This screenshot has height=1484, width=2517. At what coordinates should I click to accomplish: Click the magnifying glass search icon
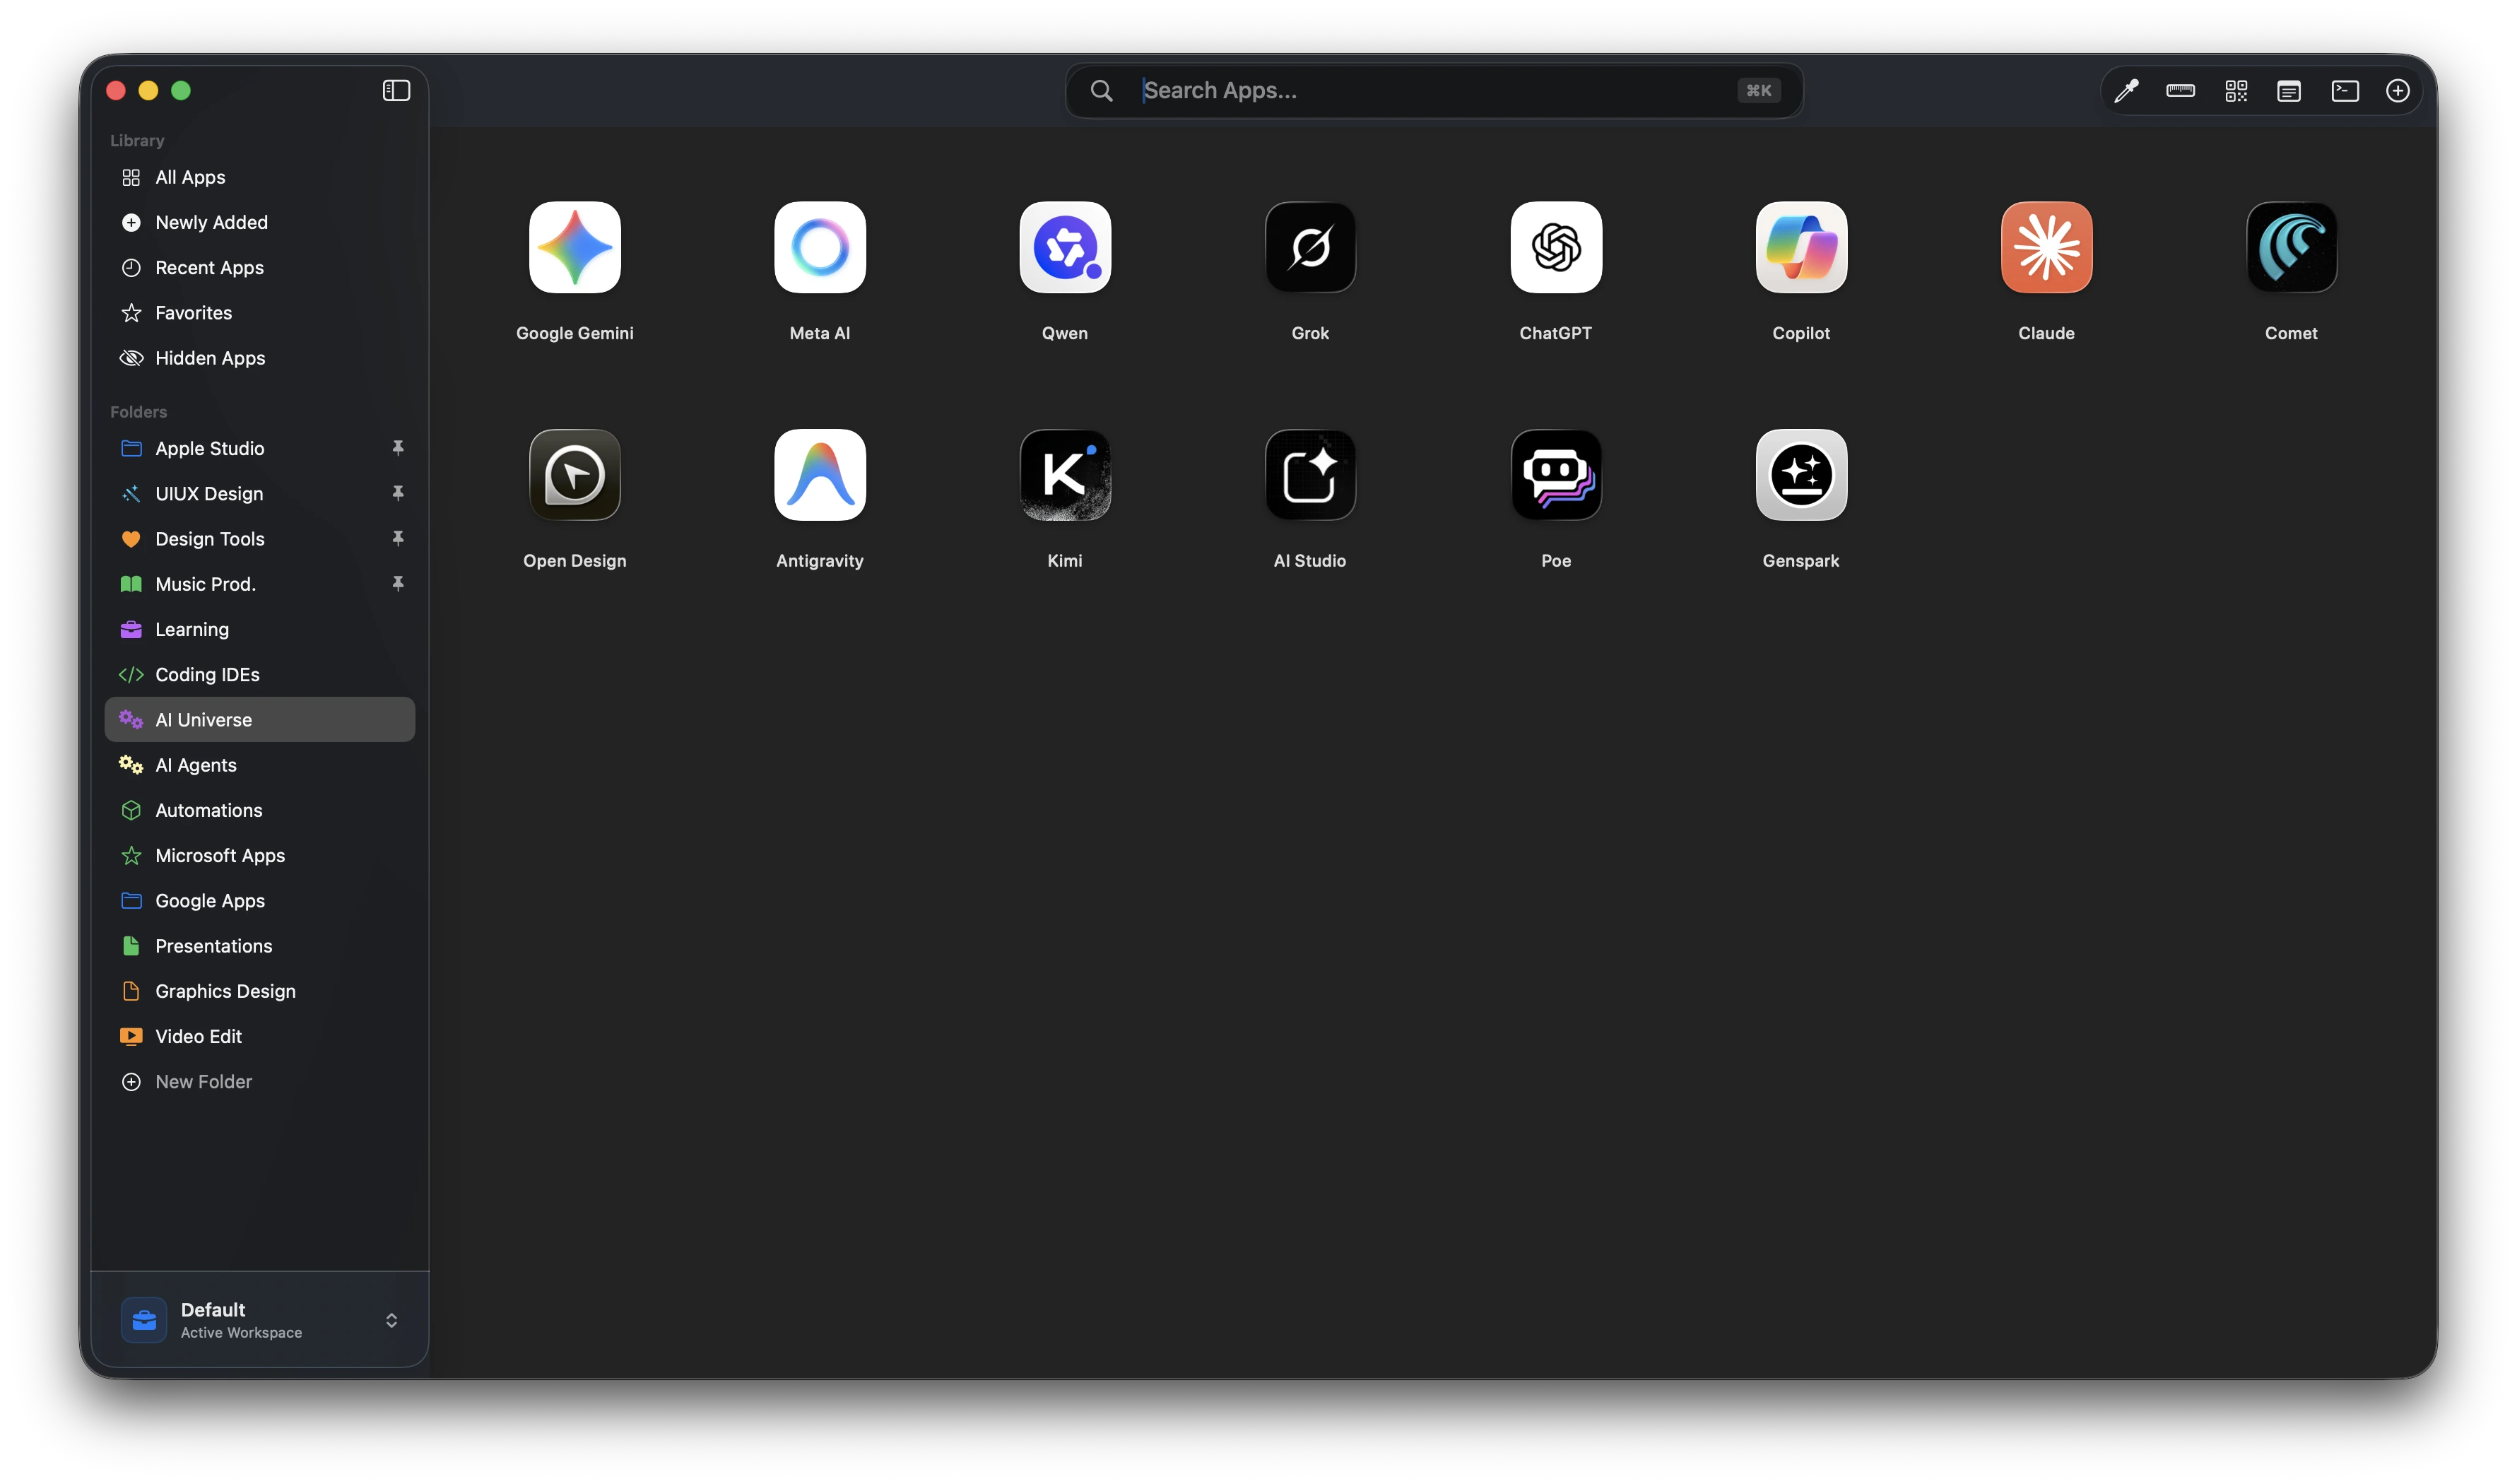tap(1101, 91)
